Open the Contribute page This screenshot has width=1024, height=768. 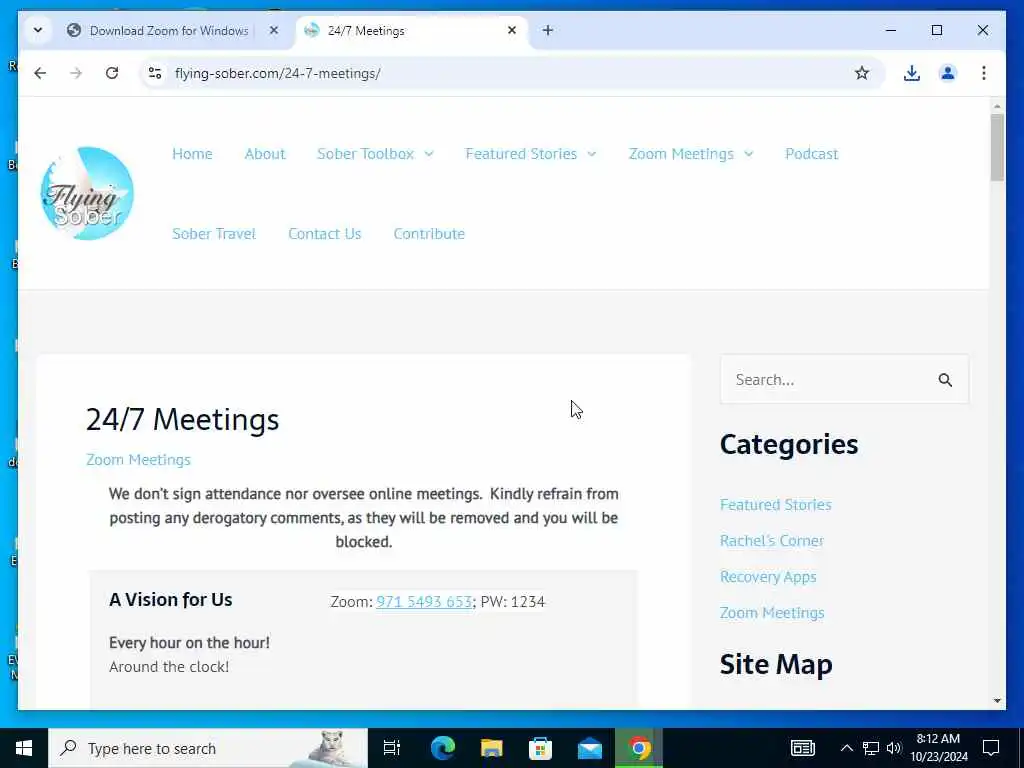[x=429, y=234]
